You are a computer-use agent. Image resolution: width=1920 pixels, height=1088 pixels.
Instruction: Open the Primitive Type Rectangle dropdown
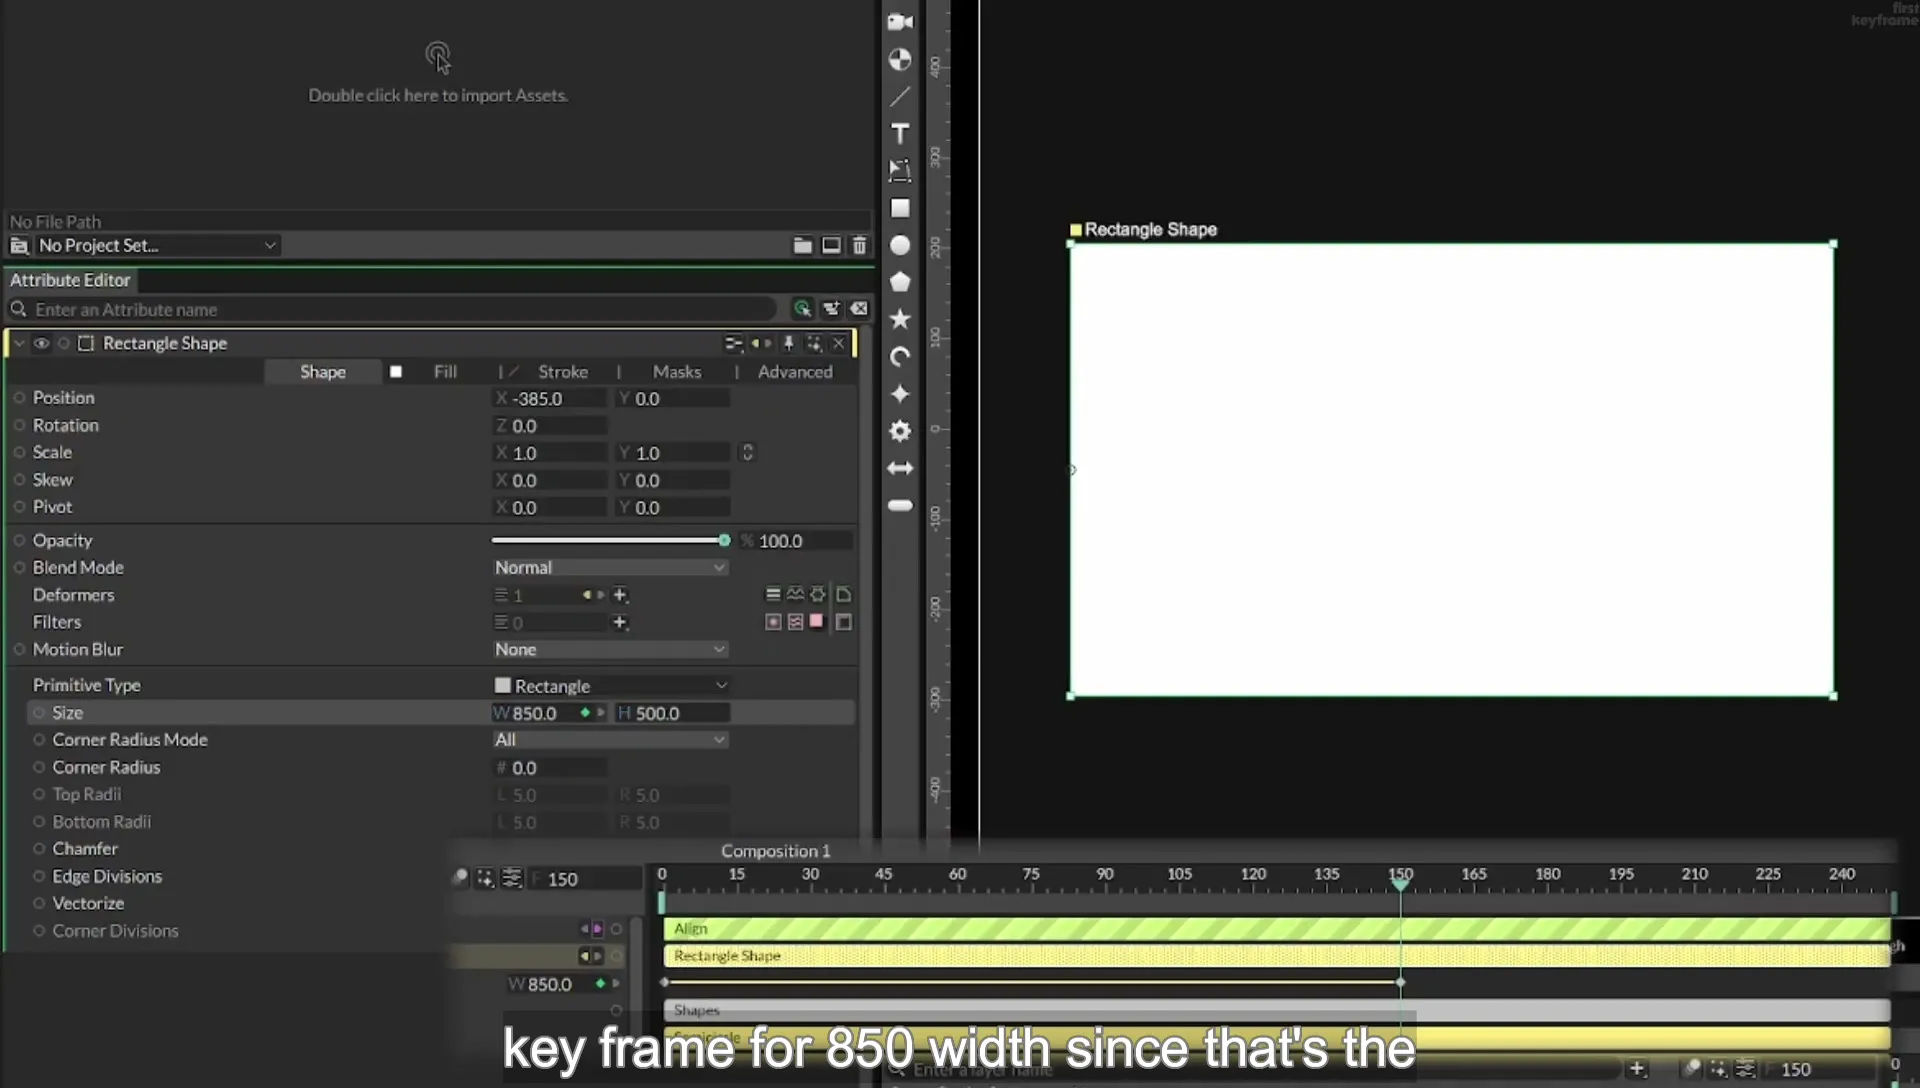pos(610,685)
